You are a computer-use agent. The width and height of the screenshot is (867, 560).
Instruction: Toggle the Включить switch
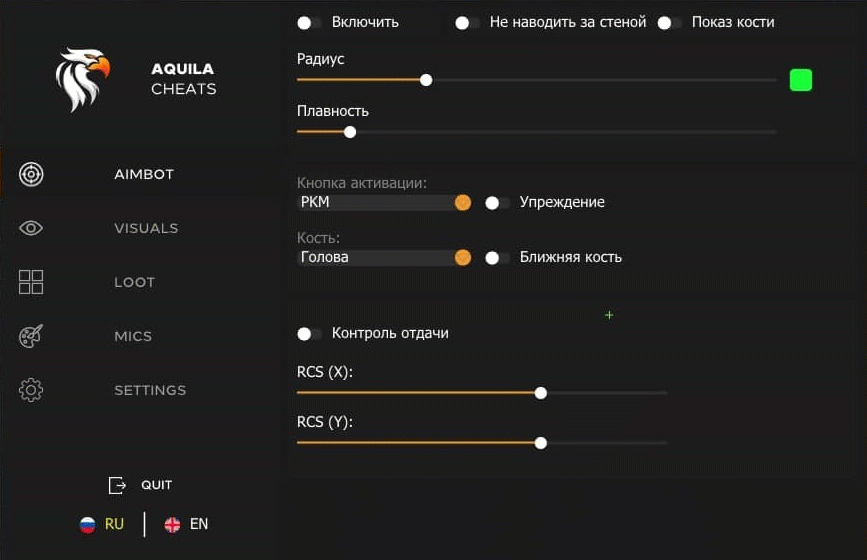click(x=309, y=22)
